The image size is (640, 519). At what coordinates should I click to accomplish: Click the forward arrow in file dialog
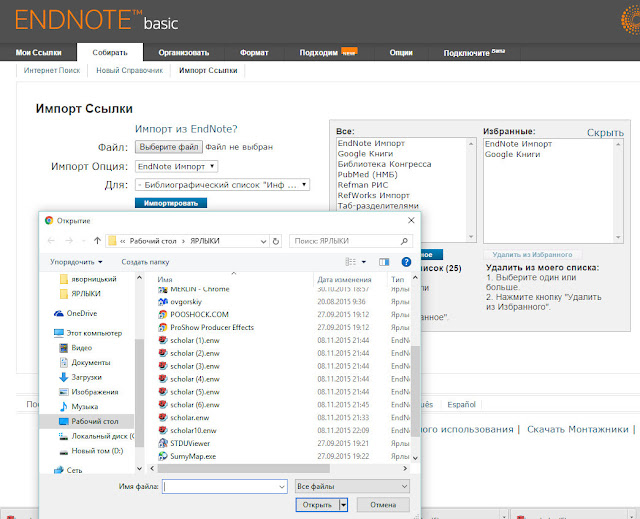(x=69, y=241)
